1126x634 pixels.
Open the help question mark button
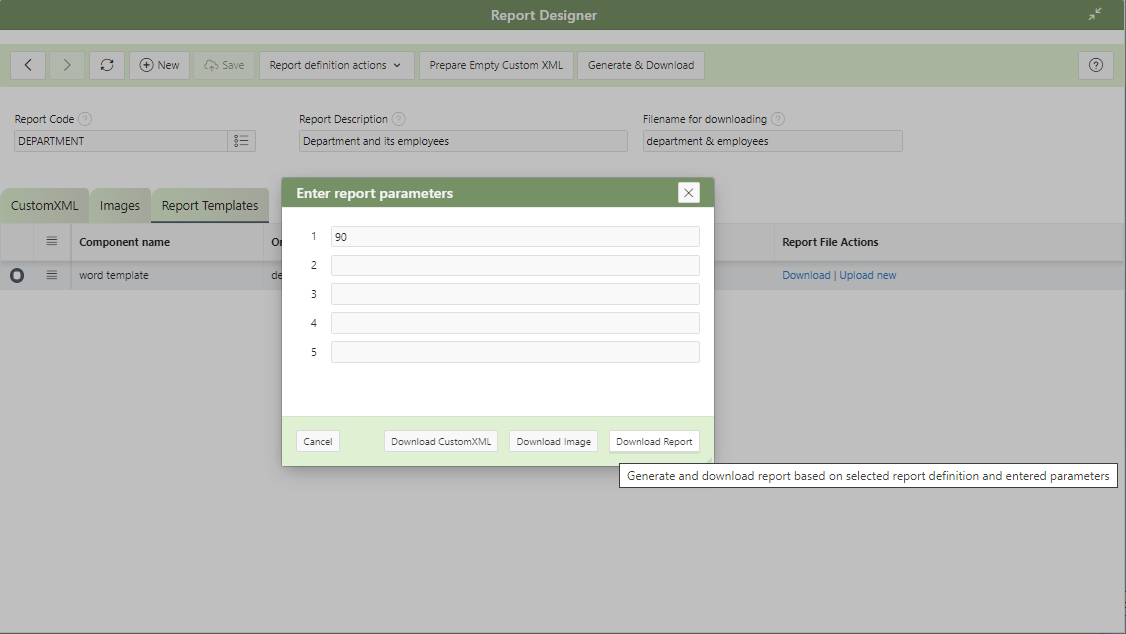click(1095, 65)
